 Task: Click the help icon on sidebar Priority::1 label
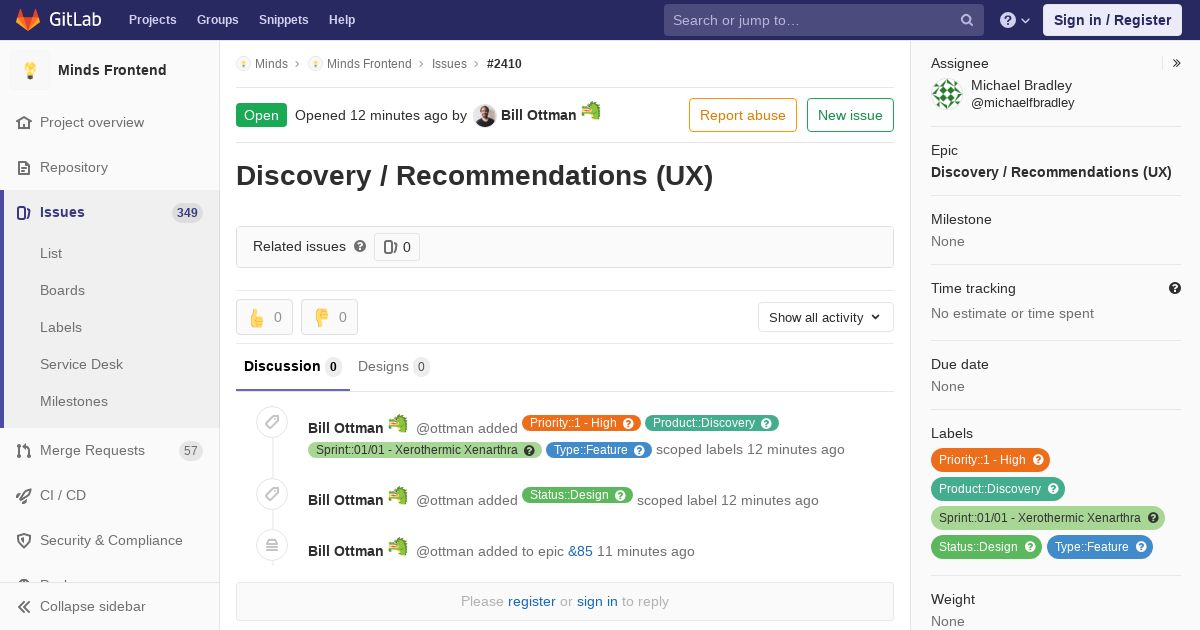pos(1038,460)
